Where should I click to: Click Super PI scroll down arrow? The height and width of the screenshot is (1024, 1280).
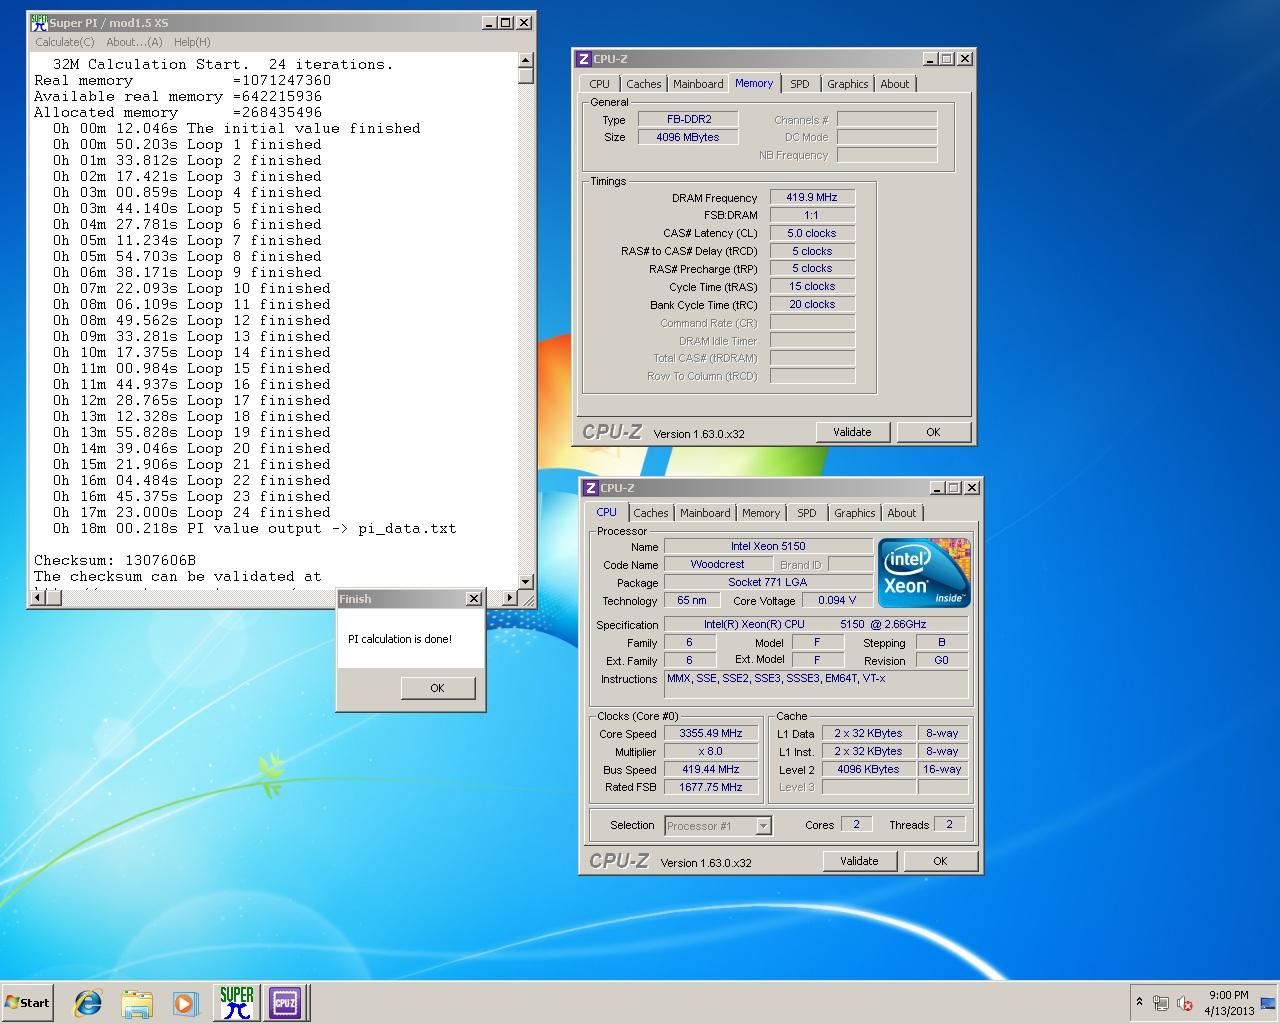click(526, 581)
